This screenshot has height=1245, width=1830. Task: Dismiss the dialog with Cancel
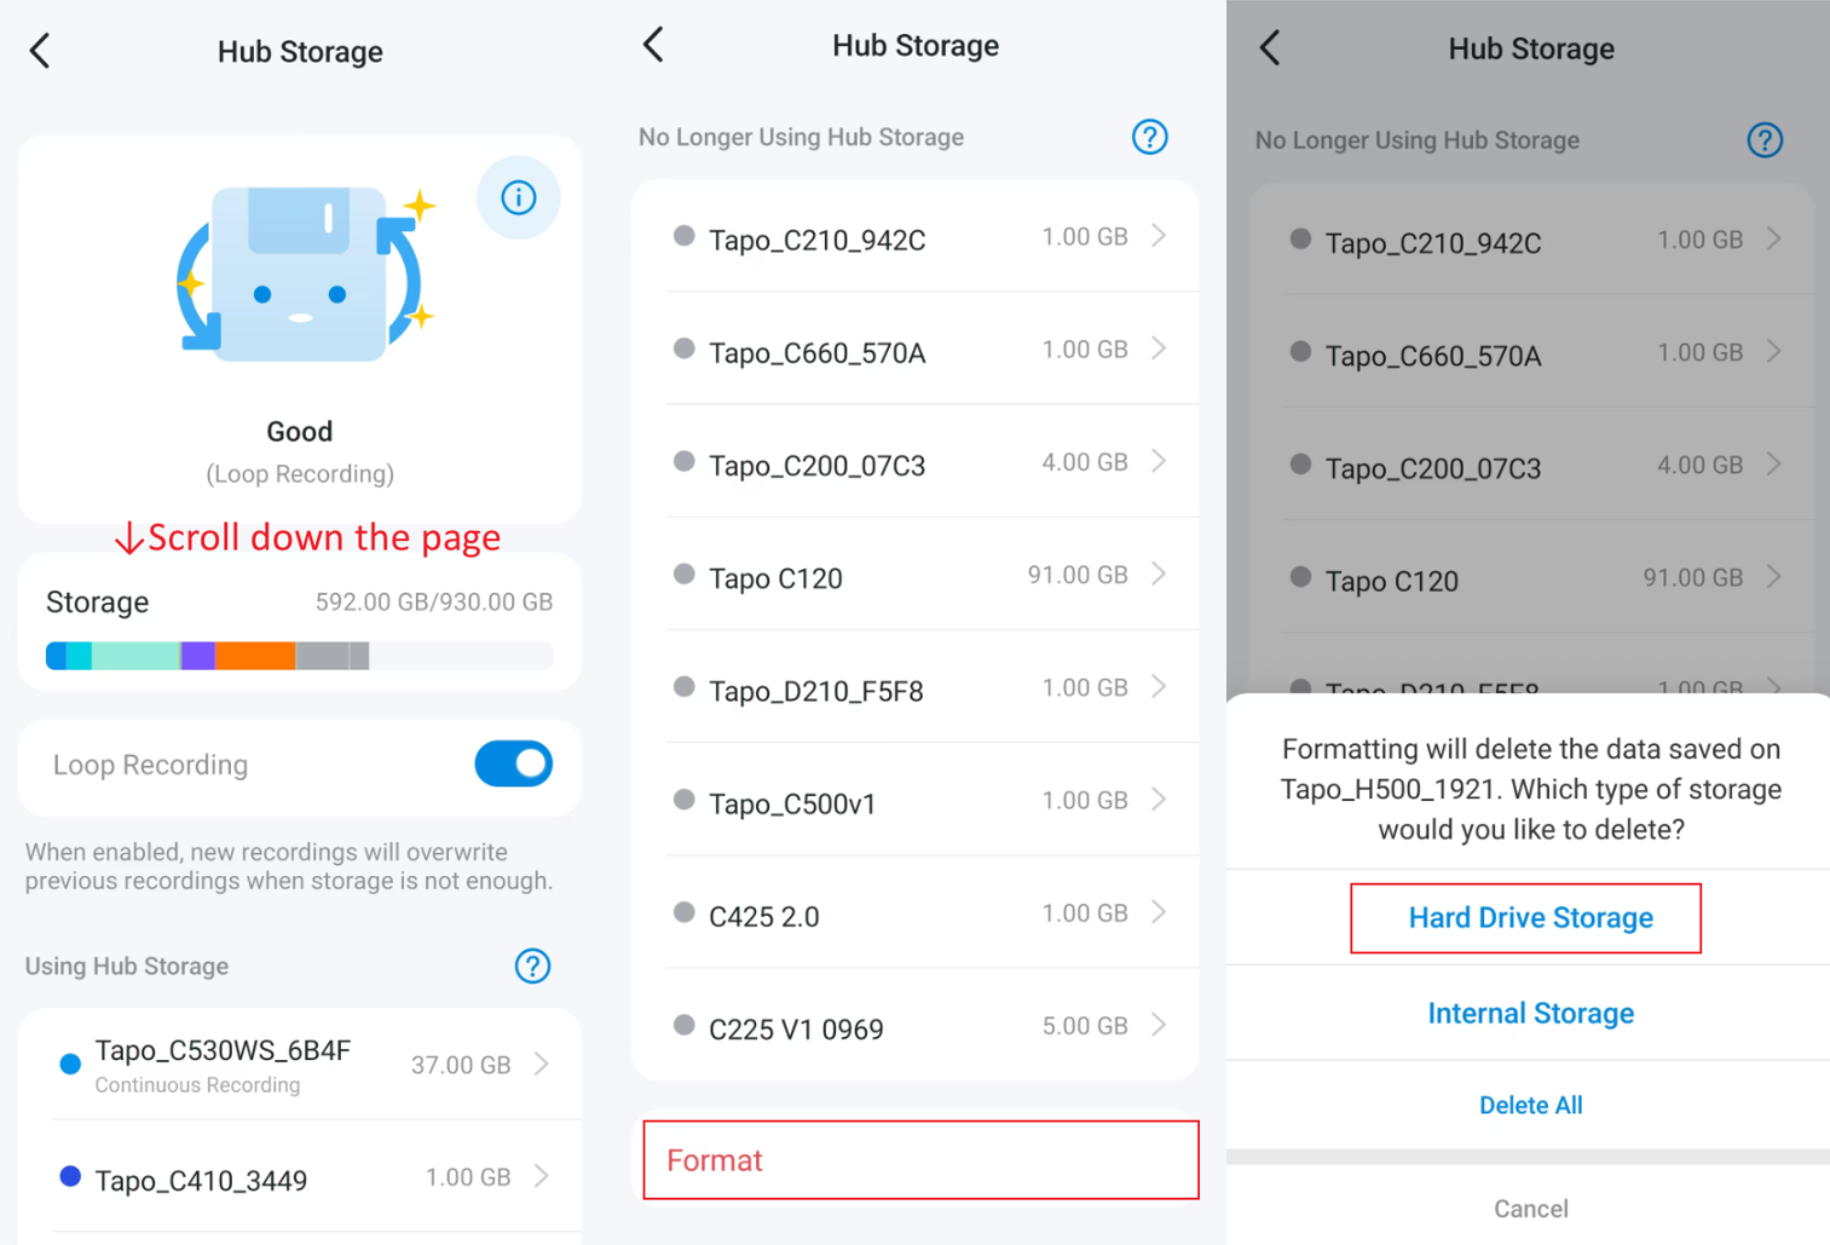click(x=1529, y=1208)
